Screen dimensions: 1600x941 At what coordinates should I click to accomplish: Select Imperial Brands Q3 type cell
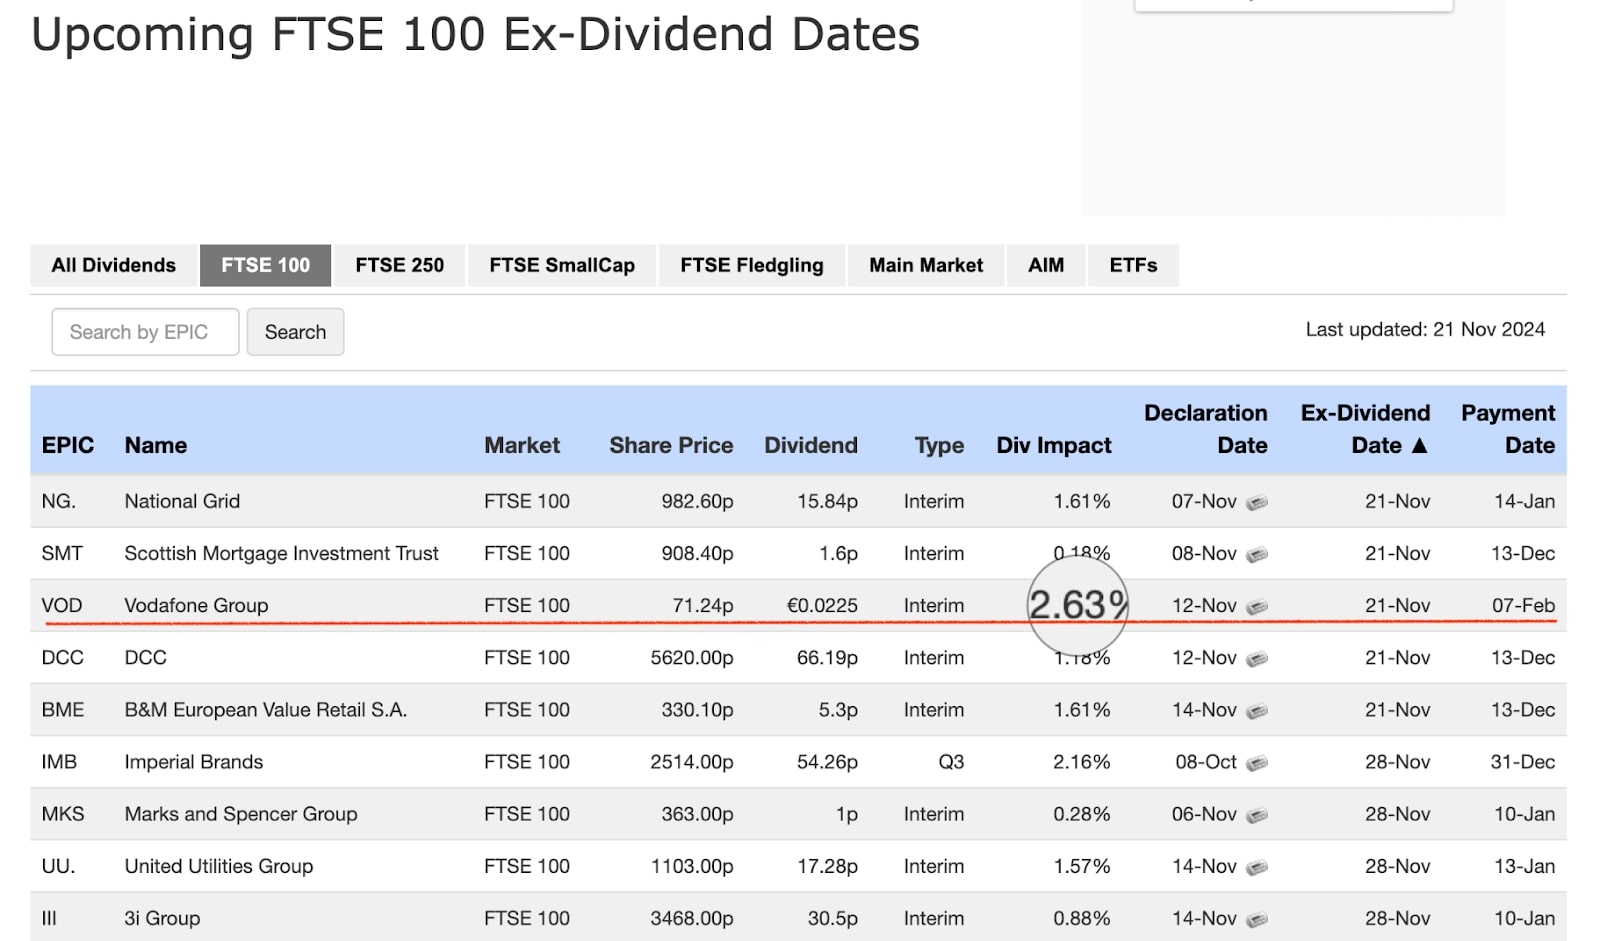coord(951,762)
